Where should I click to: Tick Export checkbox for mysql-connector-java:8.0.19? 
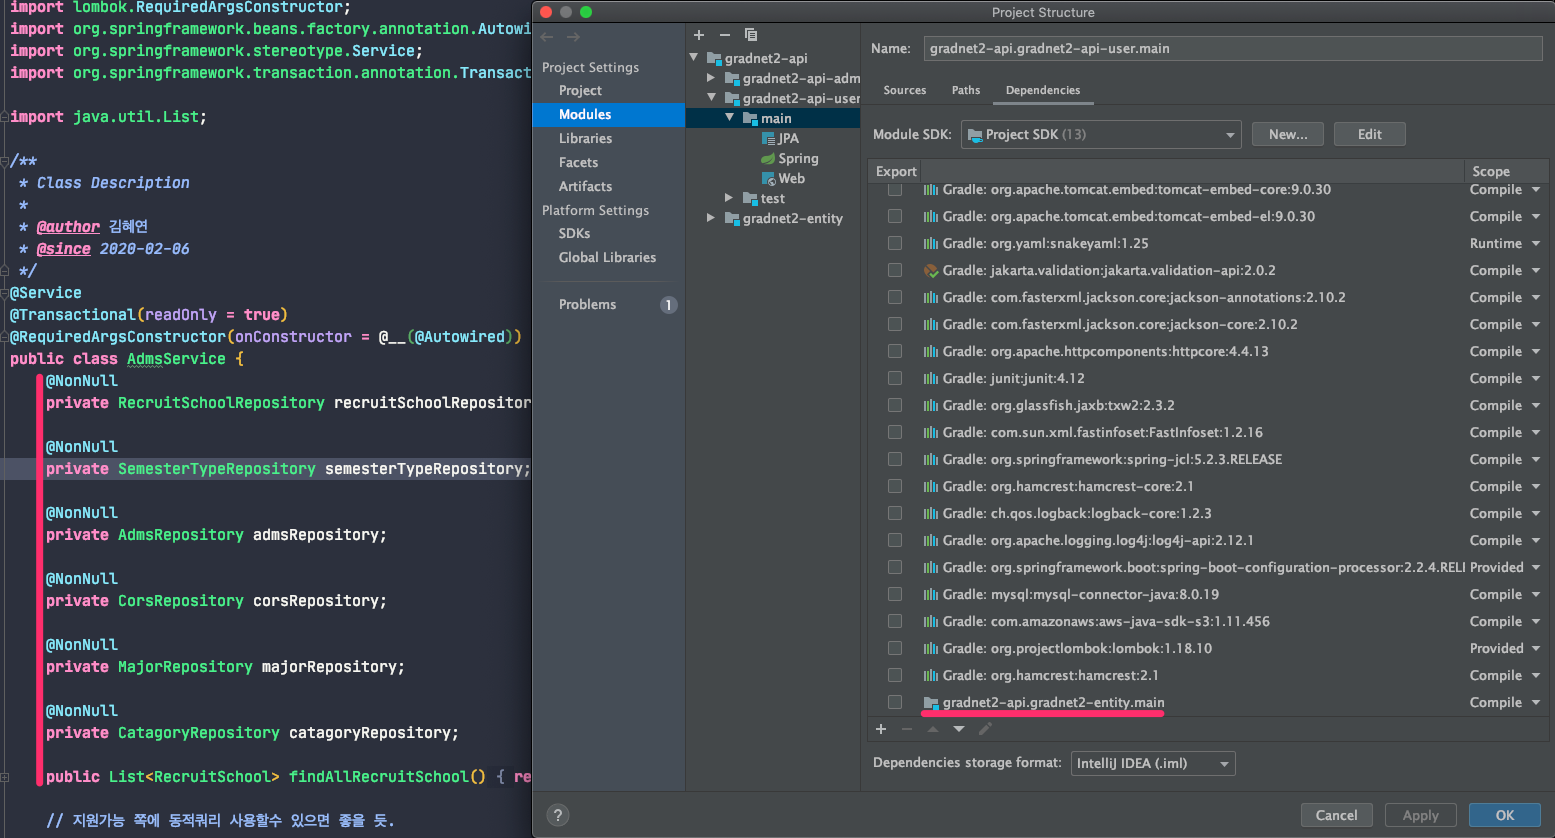(x=895, y=594)
